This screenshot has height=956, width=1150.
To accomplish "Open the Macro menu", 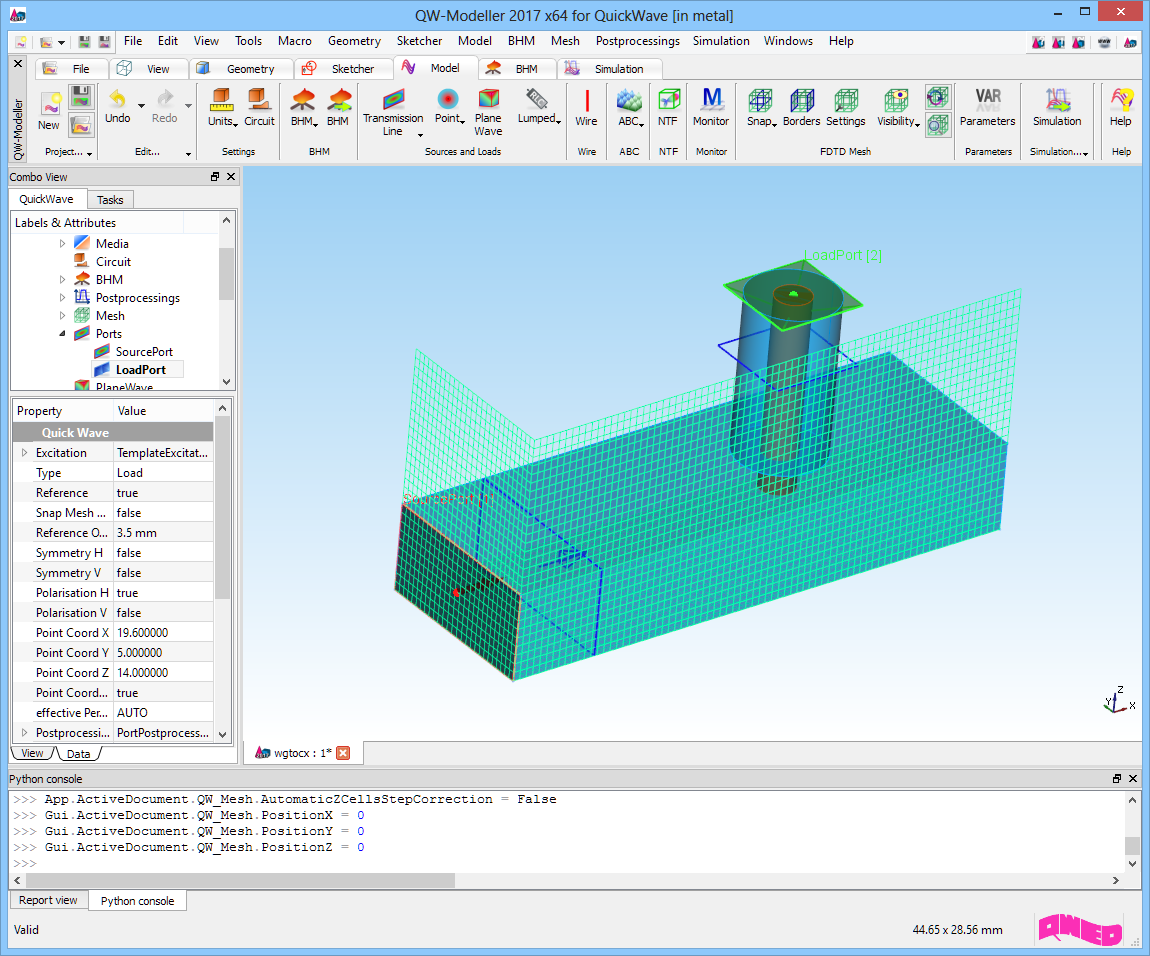I will (294, 41).
